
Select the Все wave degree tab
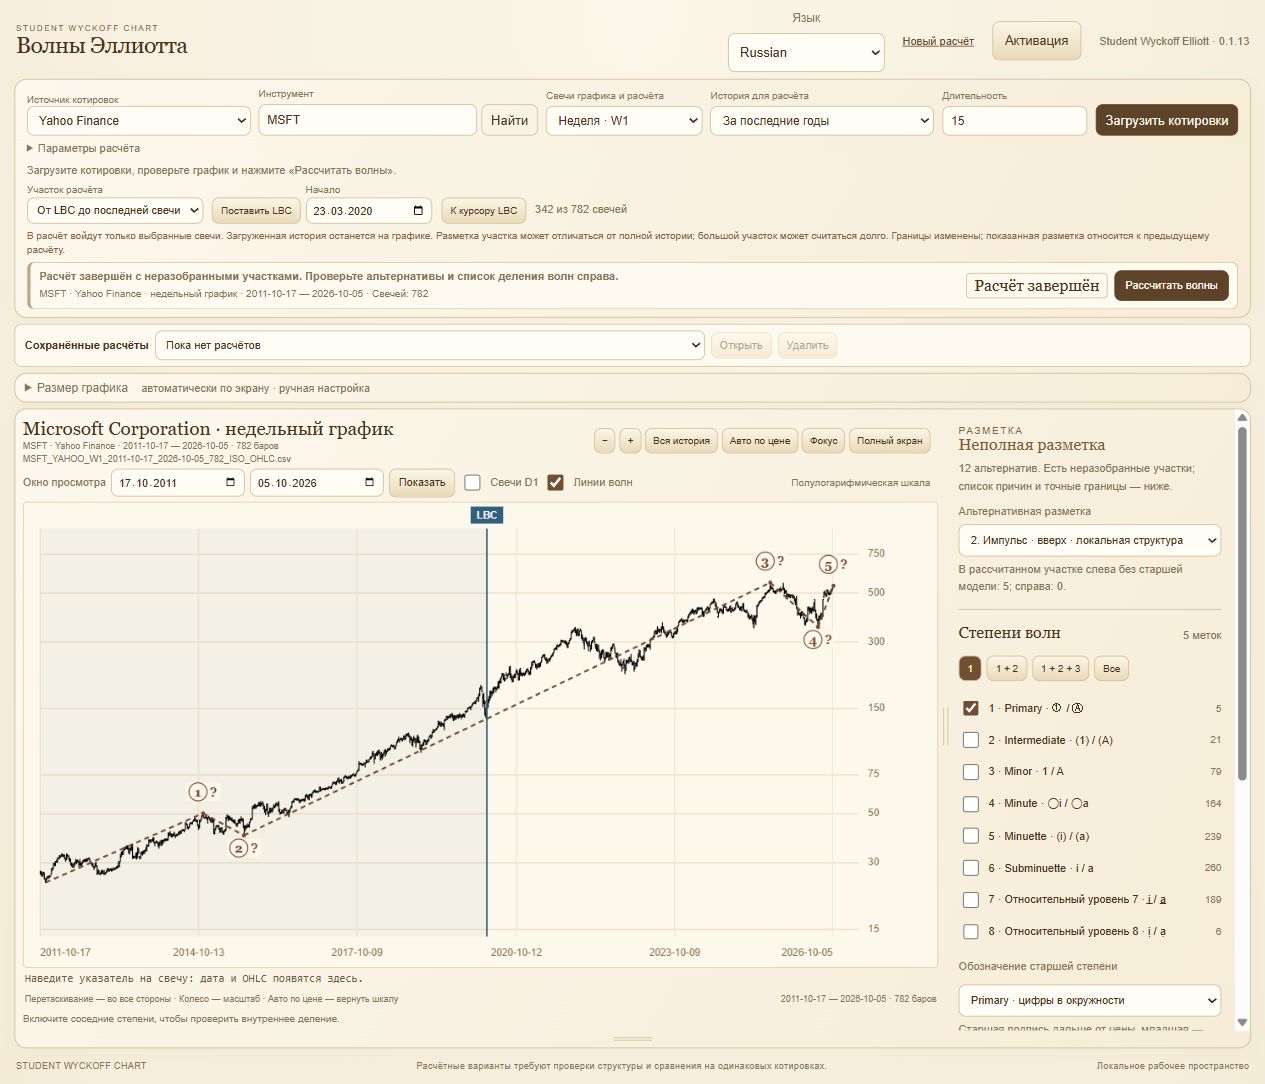[1112, 669]
